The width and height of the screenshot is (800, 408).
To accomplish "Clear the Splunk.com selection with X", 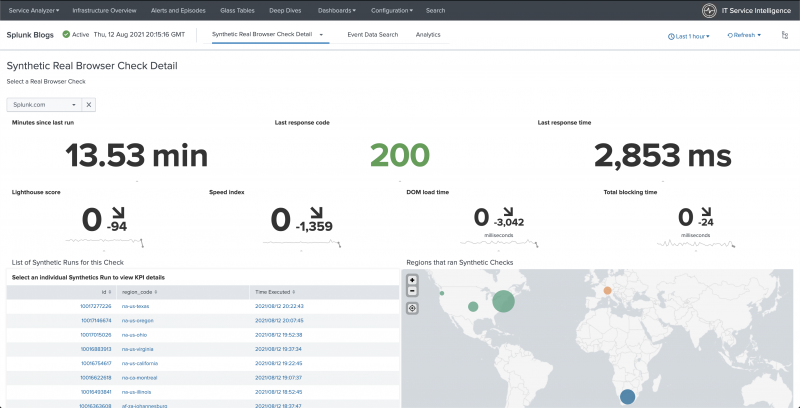I will click(88, 105).
